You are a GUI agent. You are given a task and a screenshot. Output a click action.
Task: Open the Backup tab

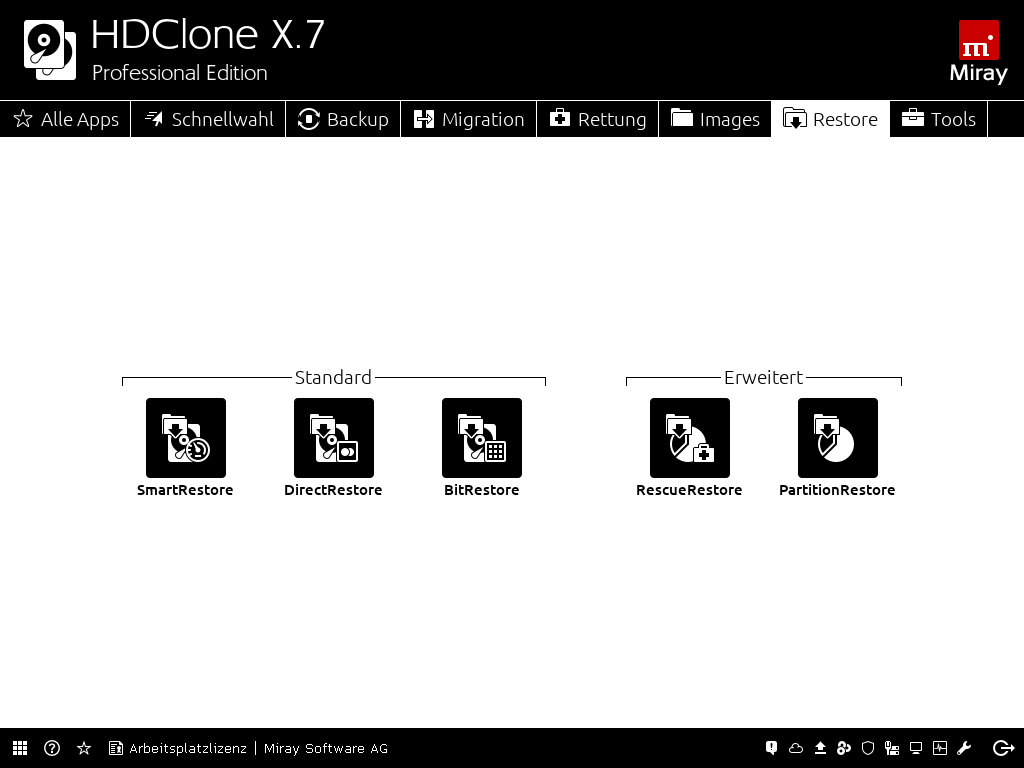point(343,119)
